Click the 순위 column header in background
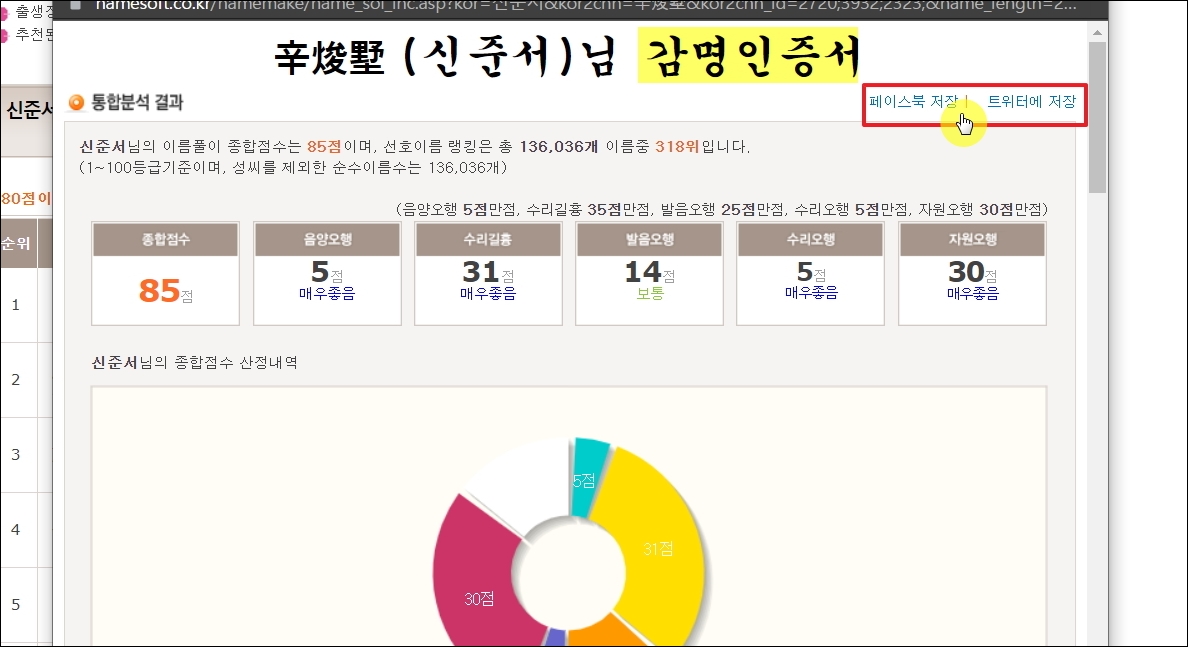Viewport: 1188px width, 647px height. [x=16, y=243]
